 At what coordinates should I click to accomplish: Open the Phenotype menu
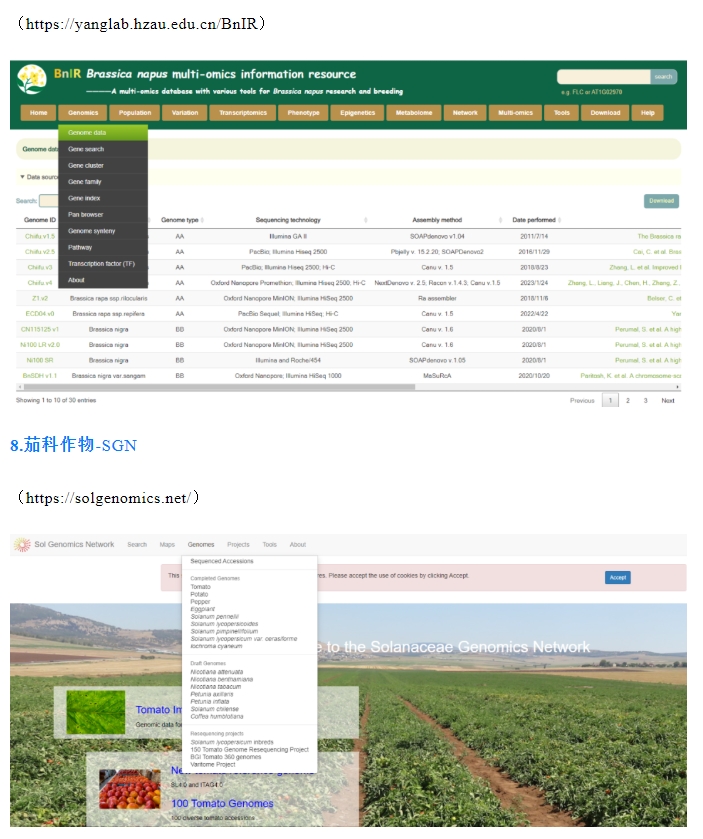click(304, 114)
